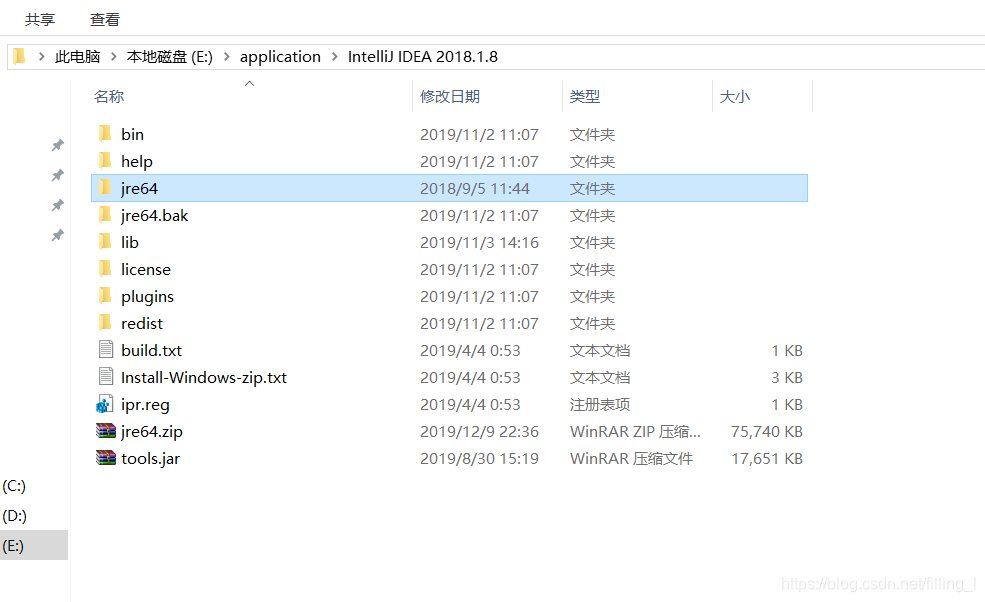
Task: Click file name bin
Action: [x=132, y=134]
